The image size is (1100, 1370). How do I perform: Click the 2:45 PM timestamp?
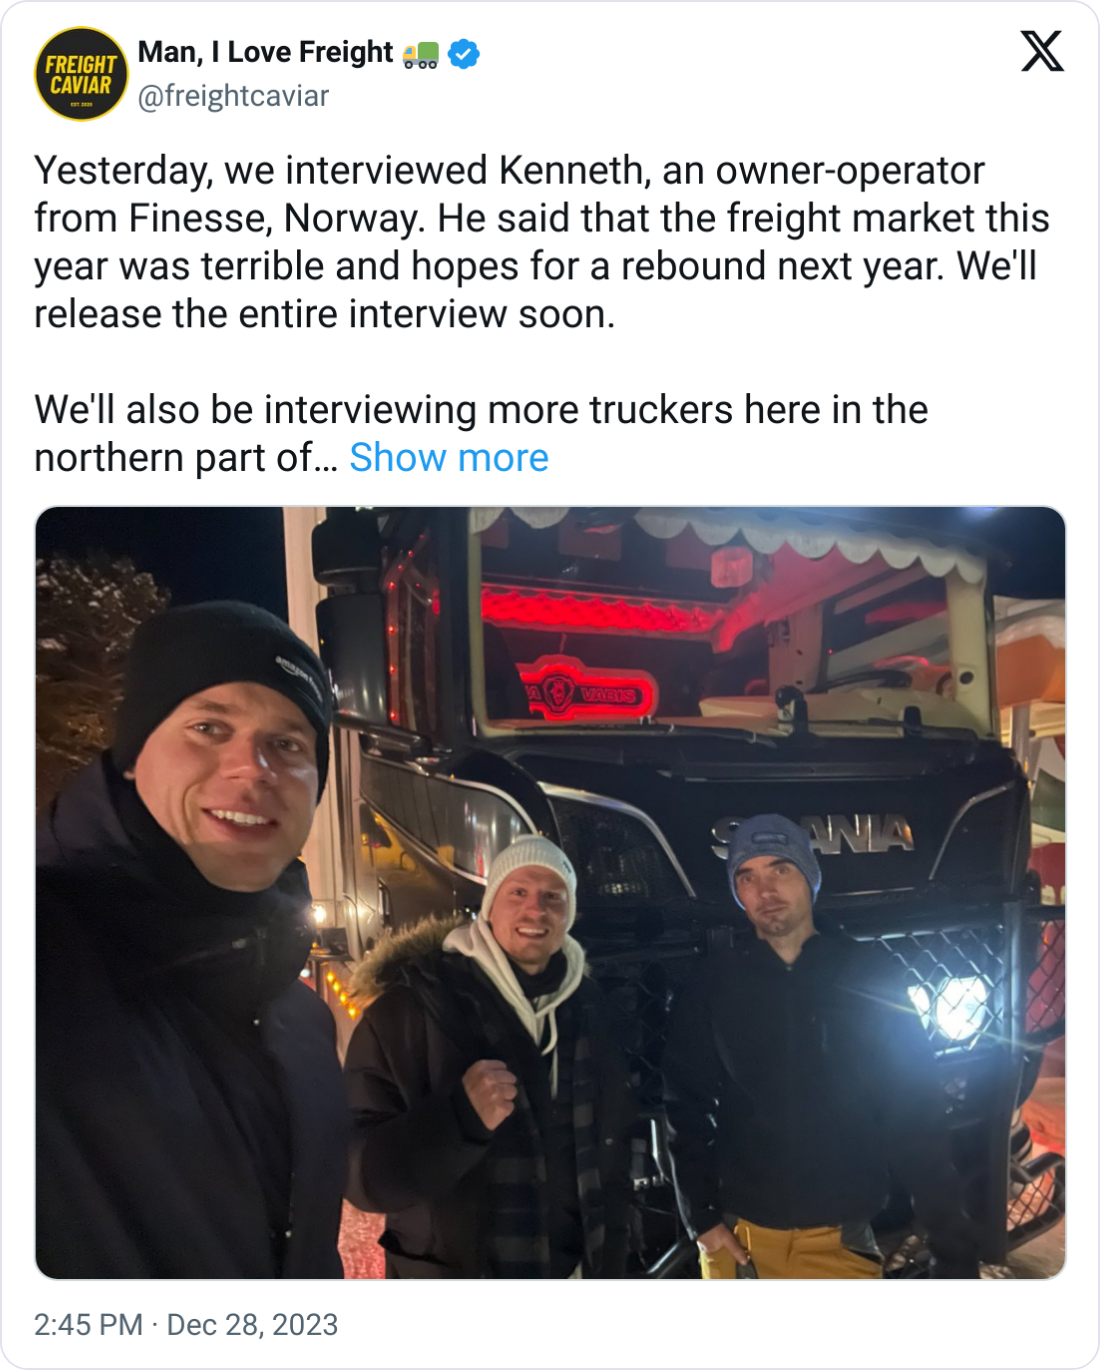(x=88, y=1324)
